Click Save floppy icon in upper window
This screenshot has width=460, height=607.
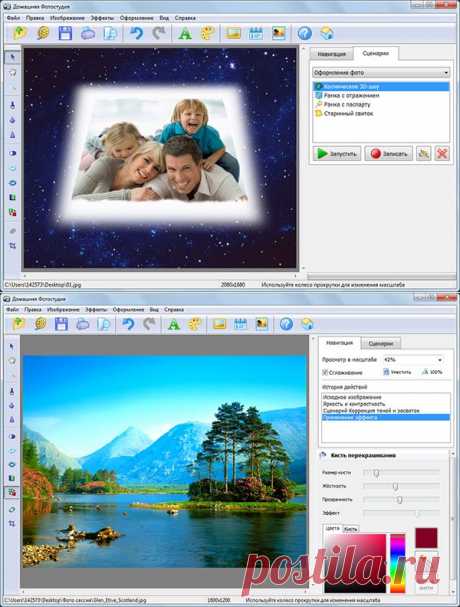click(x=65, y=33)
